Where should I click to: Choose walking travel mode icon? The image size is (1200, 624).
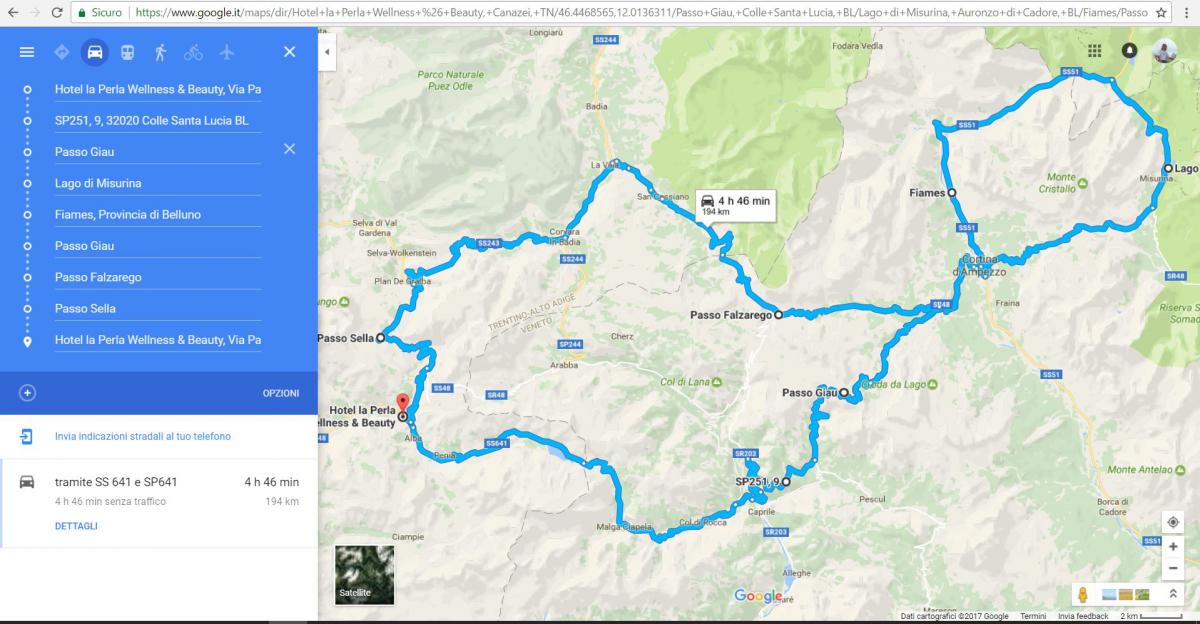[x=160, y=52]
